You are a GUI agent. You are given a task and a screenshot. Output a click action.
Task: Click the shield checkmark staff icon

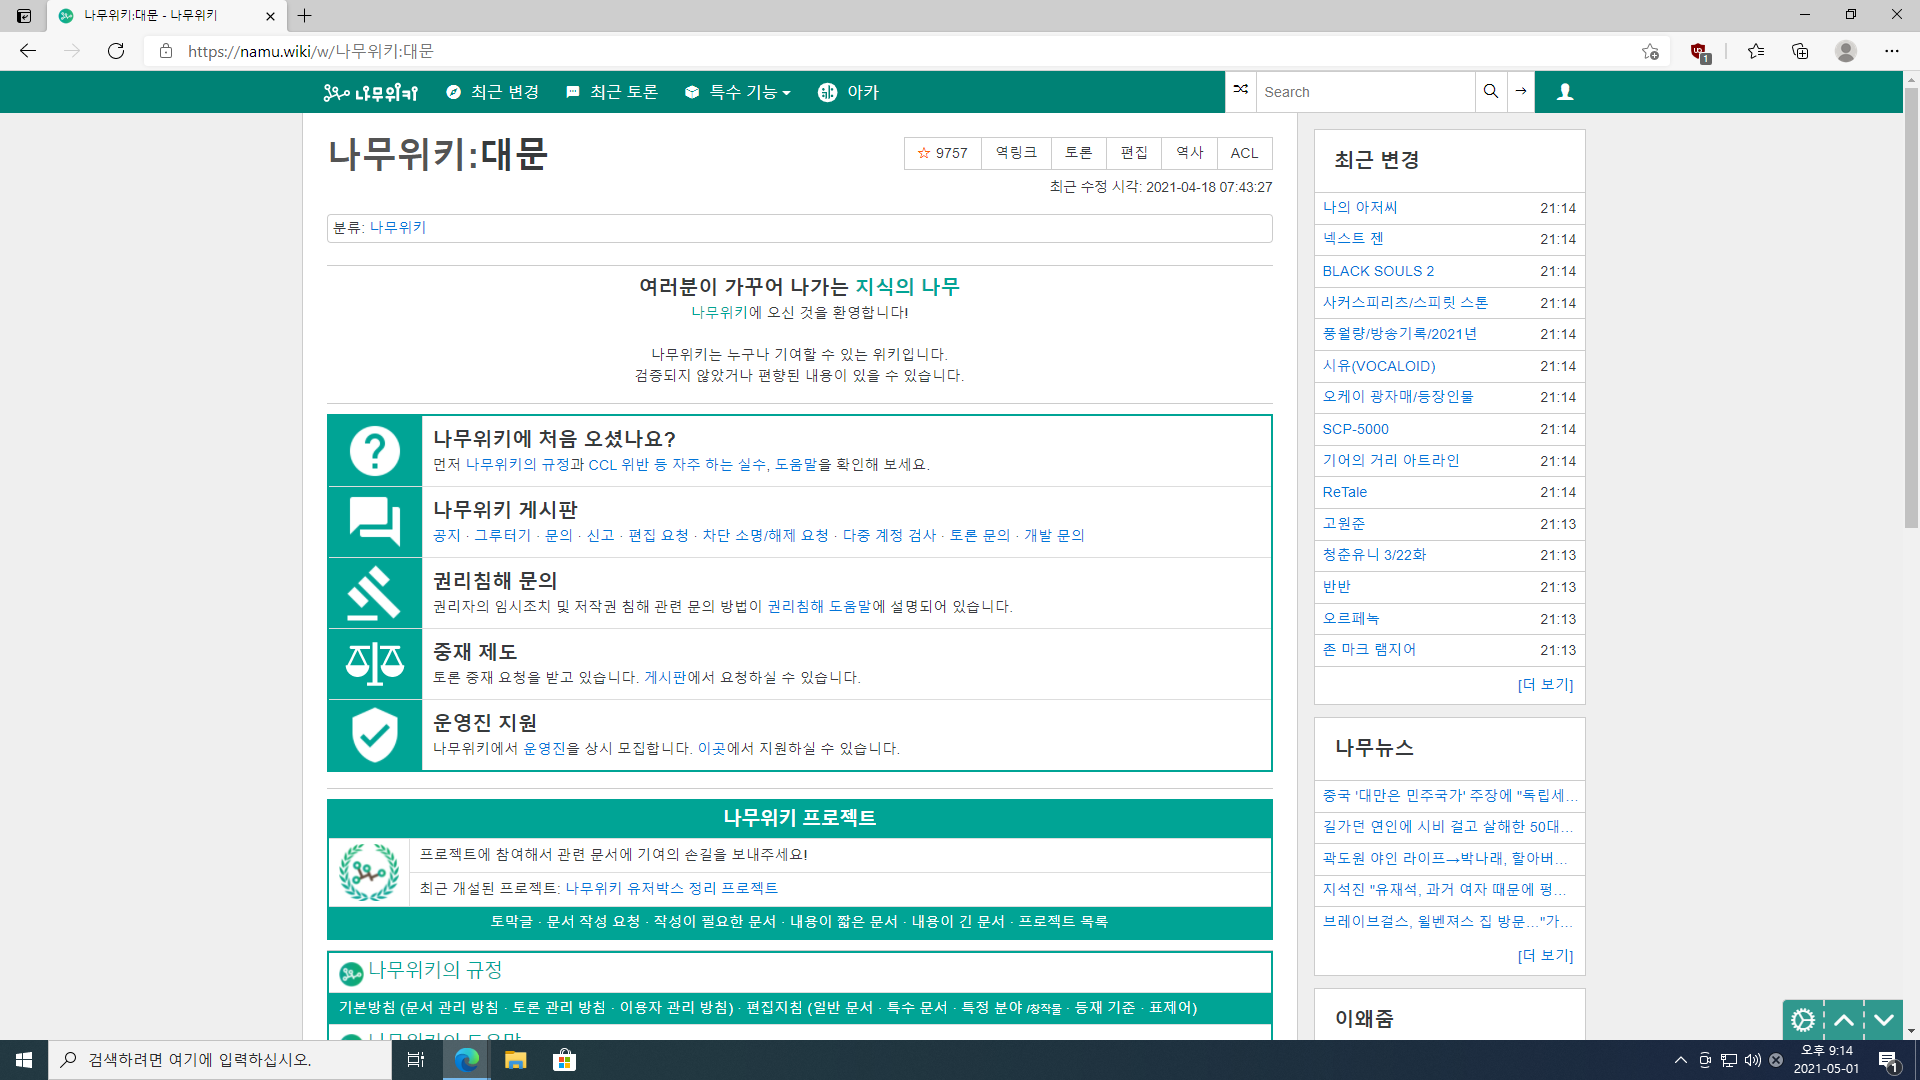tap(375, 735)
